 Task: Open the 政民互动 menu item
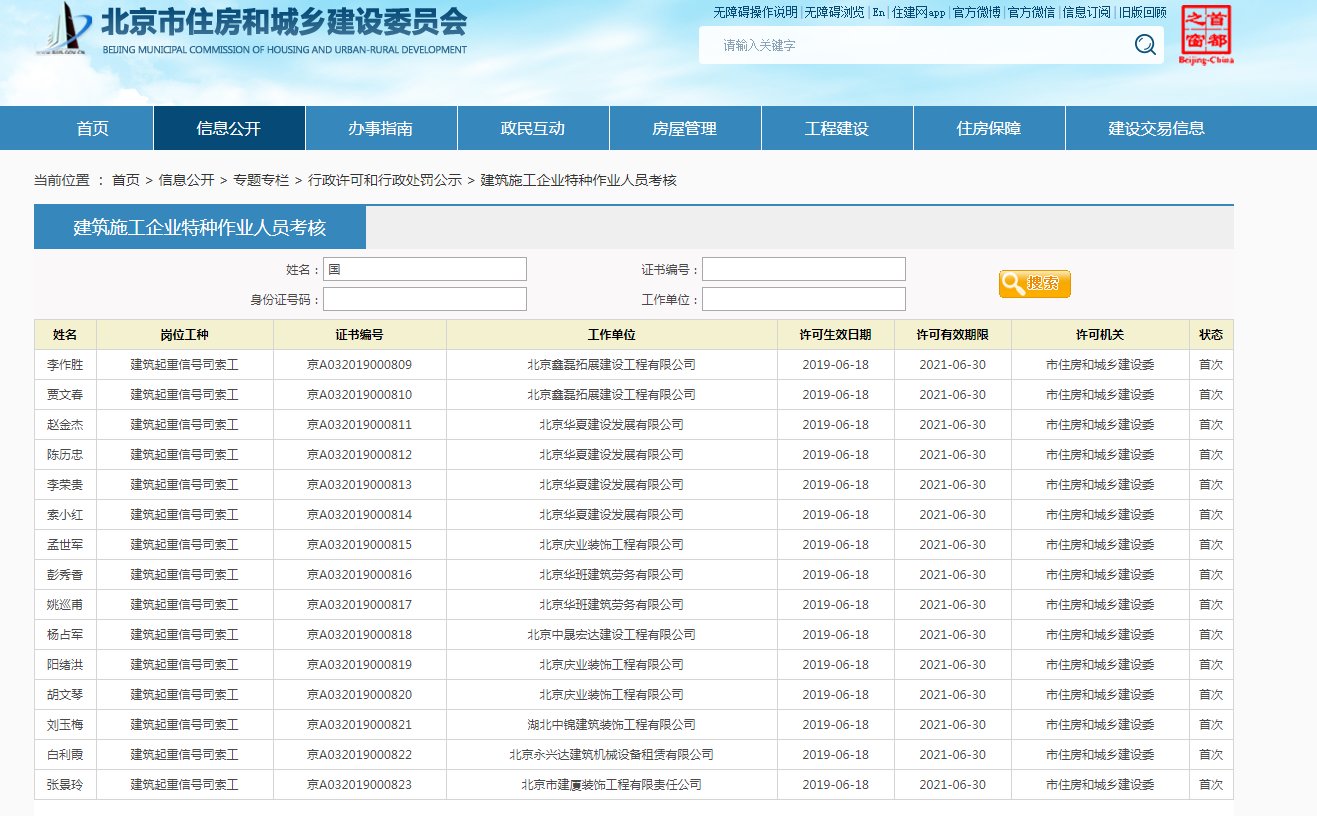[x=532, y=127]
